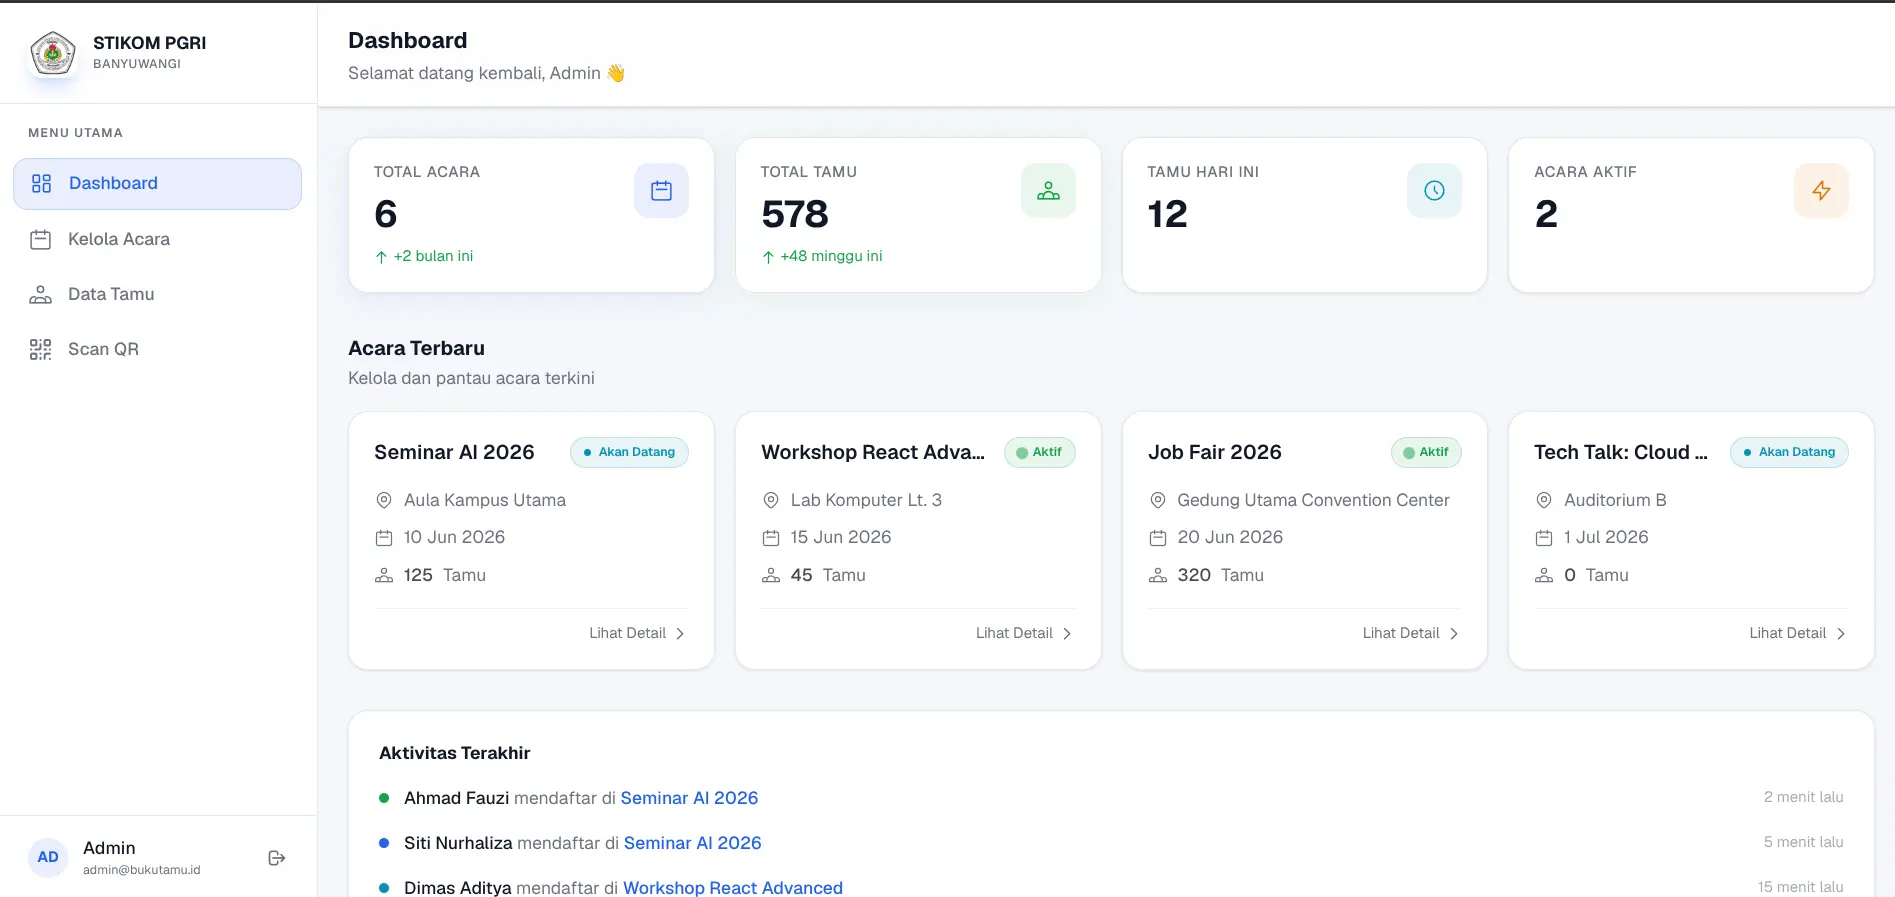Click the lightning icon in Acara Aktif card

(1821, 191)
